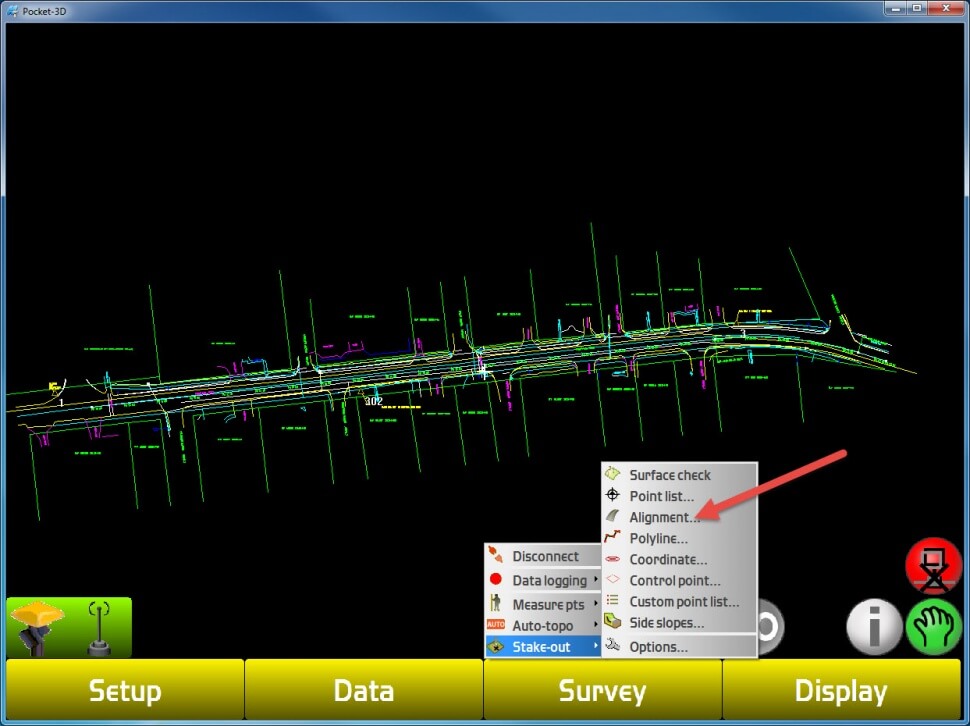Viewport: 970px width, 726px height.
Task: Select Alignment… from the submenu
Action: (664, 518)
